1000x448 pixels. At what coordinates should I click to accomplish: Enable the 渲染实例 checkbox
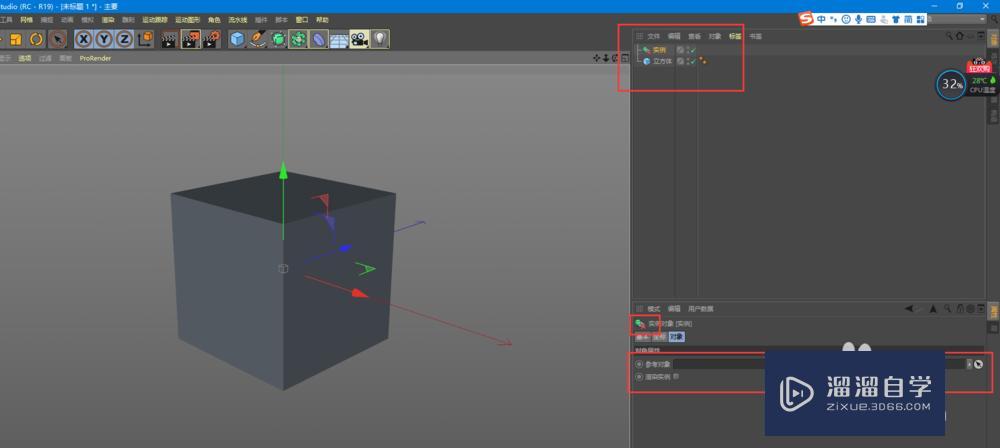(677, 377)
